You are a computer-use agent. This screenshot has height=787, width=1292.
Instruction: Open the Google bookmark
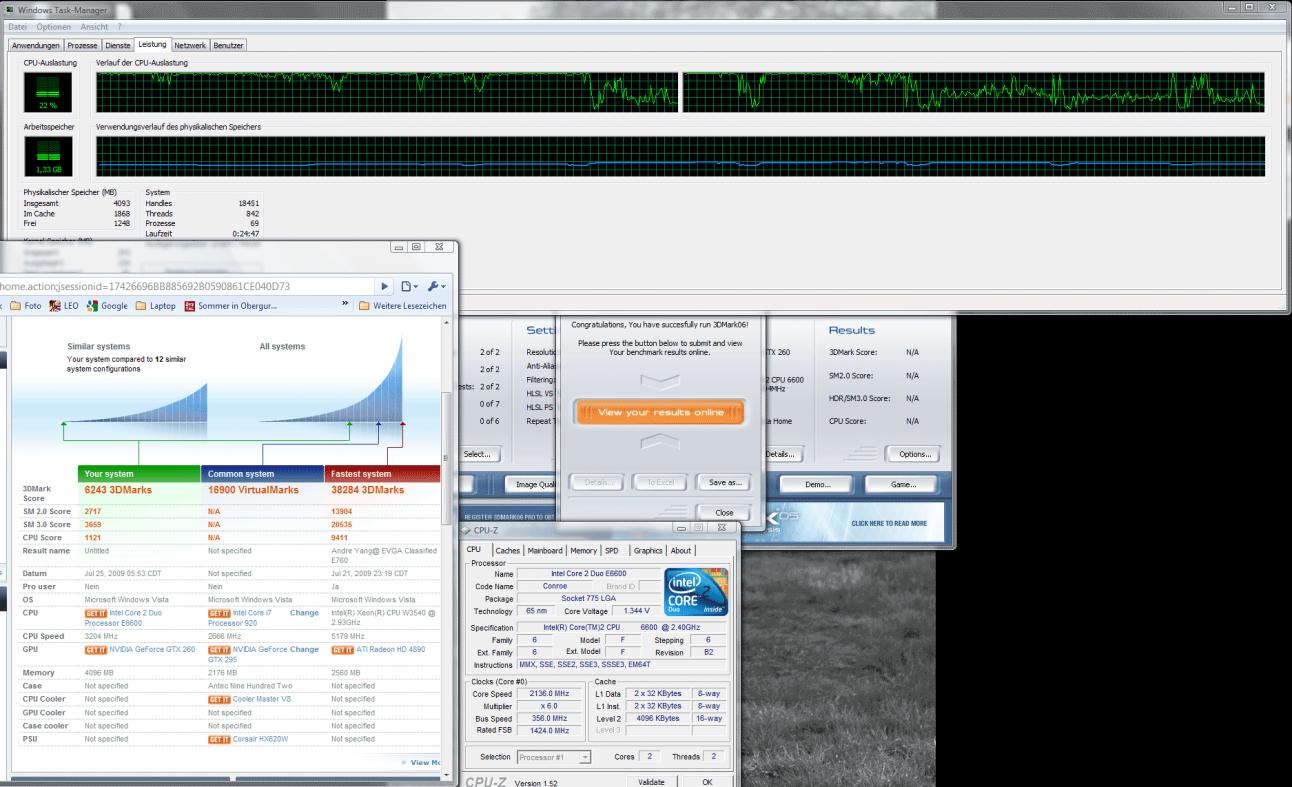pyautogui.click(x=108, y=306)
